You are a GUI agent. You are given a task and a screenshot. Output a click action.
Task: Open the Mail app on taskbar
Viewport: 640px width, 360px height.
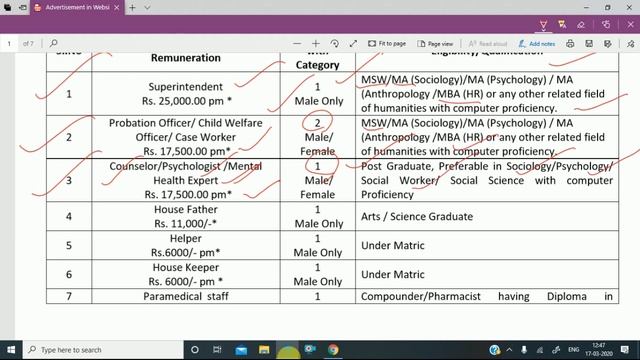coord(241,350)
